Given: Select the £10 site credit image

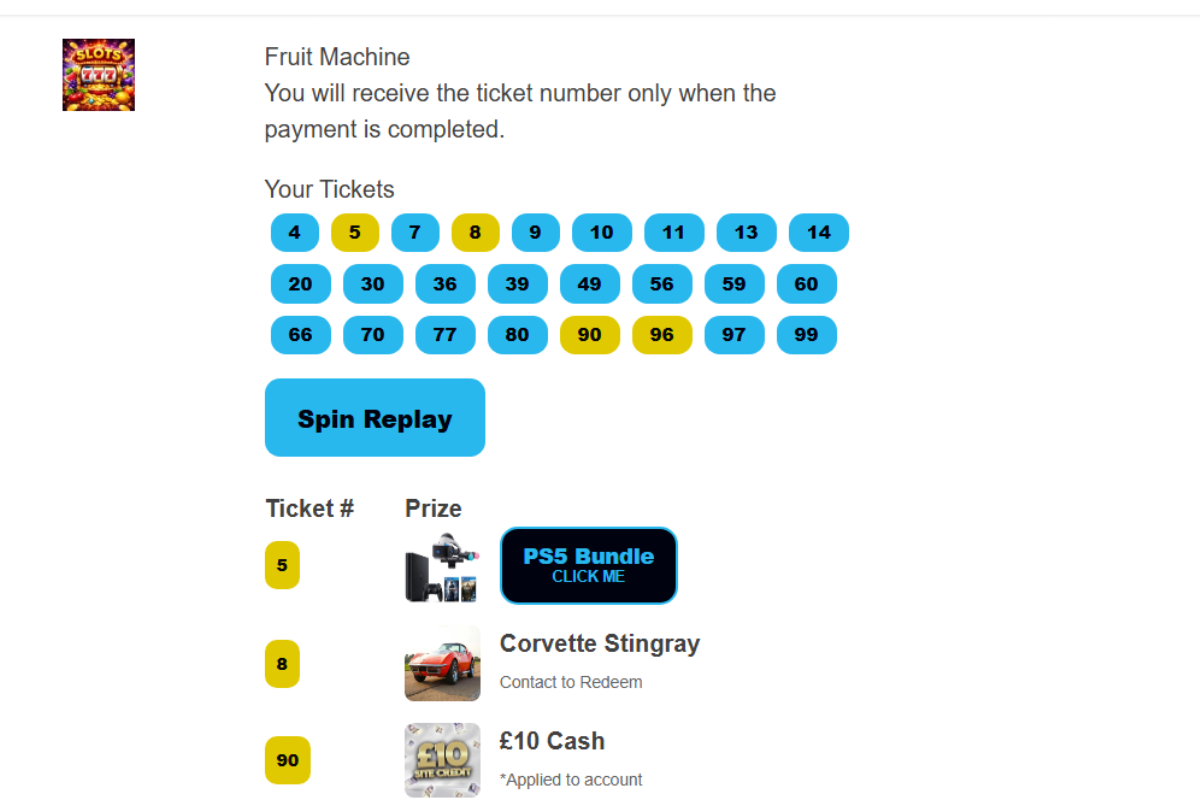Looking at the screenshot, I should click(x=442, y=760).
